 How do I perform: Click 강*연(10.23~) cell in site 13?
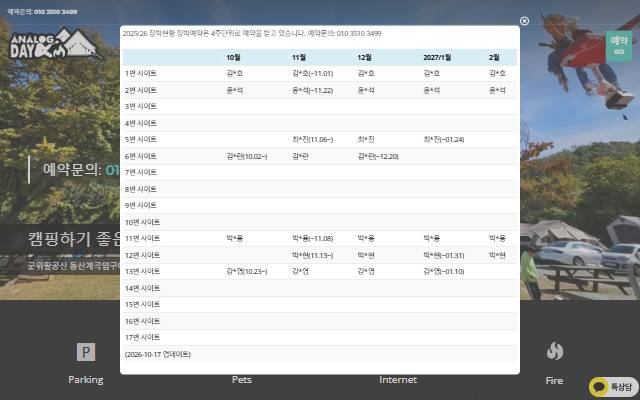click(247, 271)
